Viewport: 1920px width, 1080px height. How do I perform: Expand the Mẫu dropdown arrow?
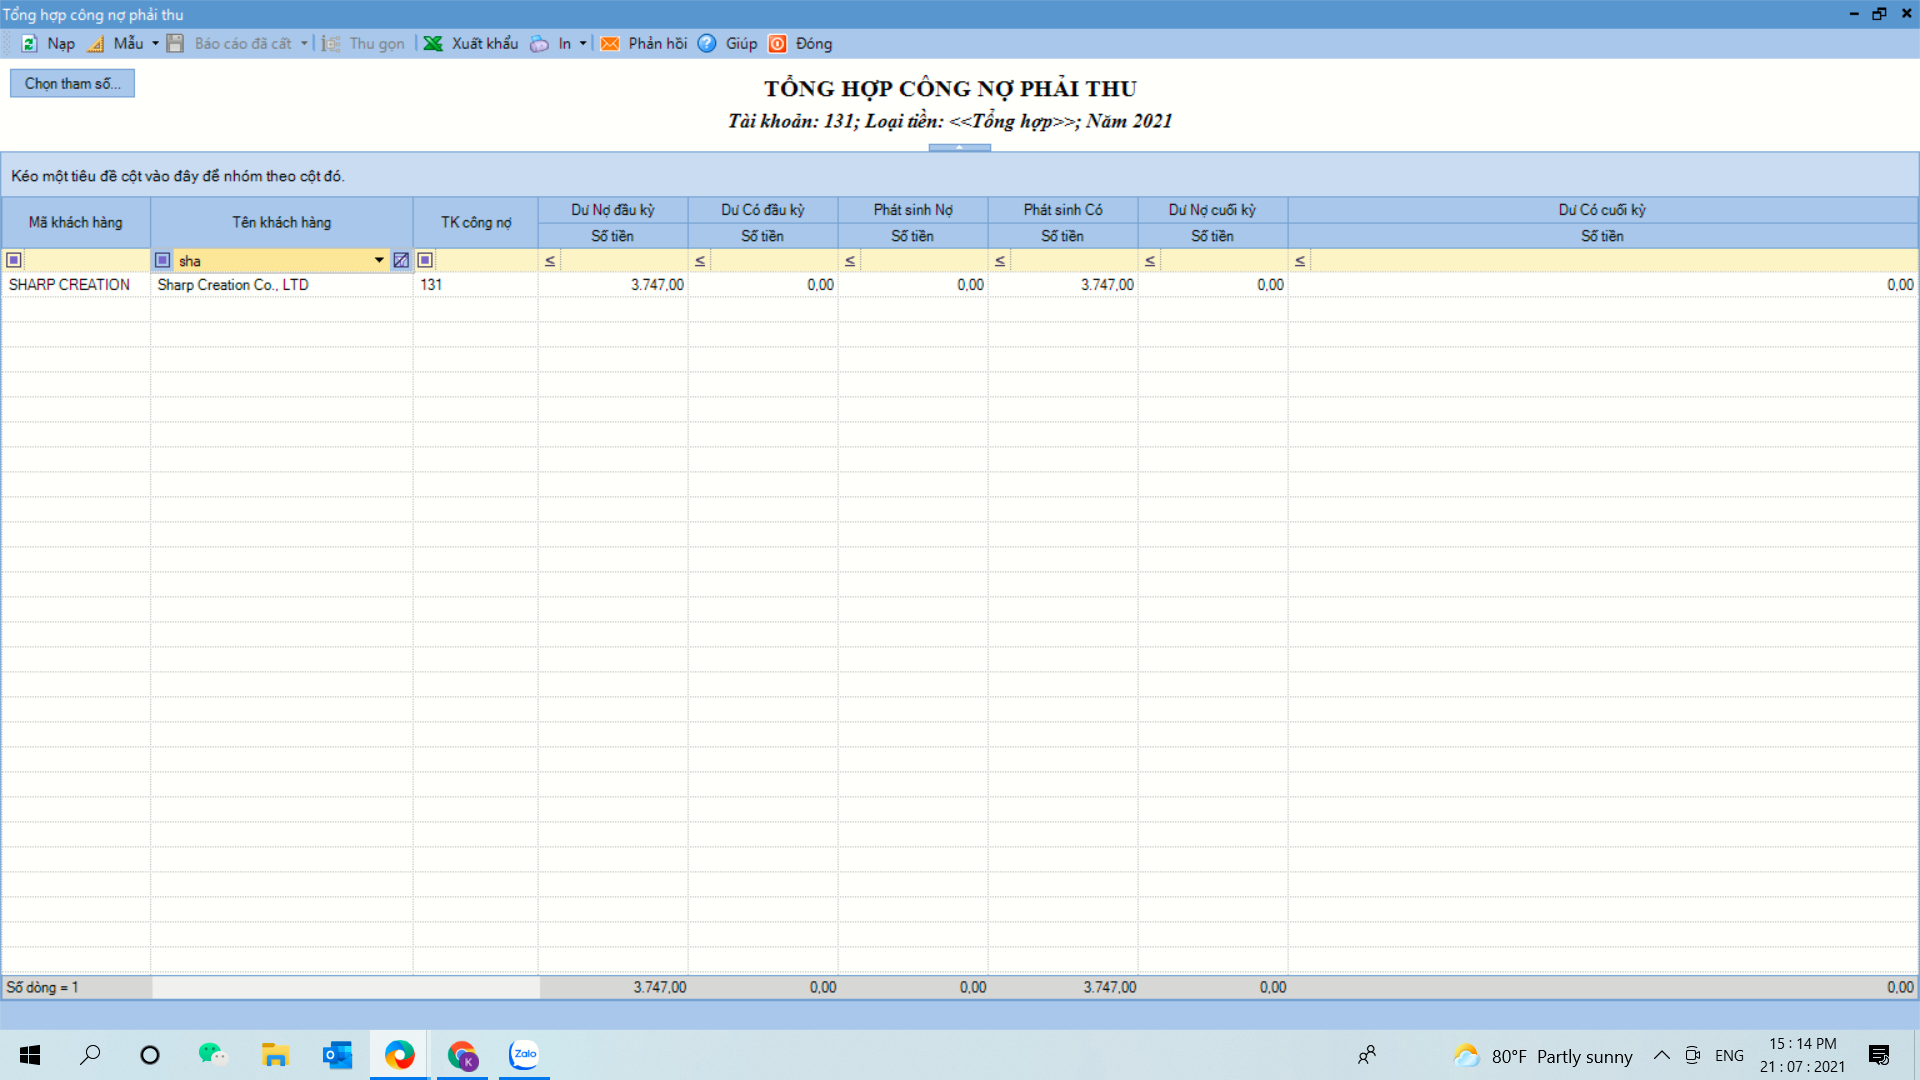click(155, 43)
